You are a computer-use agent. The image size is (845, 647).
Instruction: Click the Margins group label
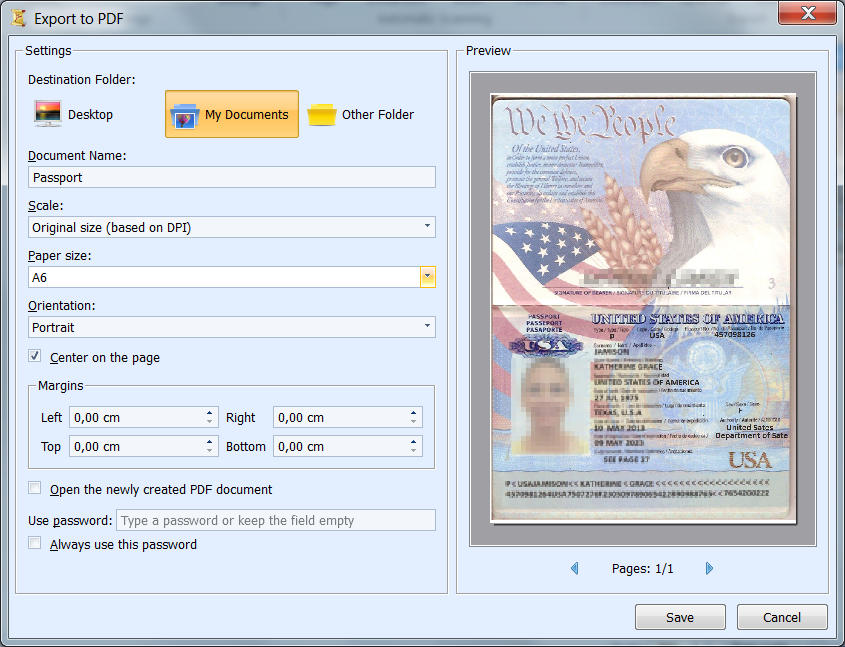61,386
